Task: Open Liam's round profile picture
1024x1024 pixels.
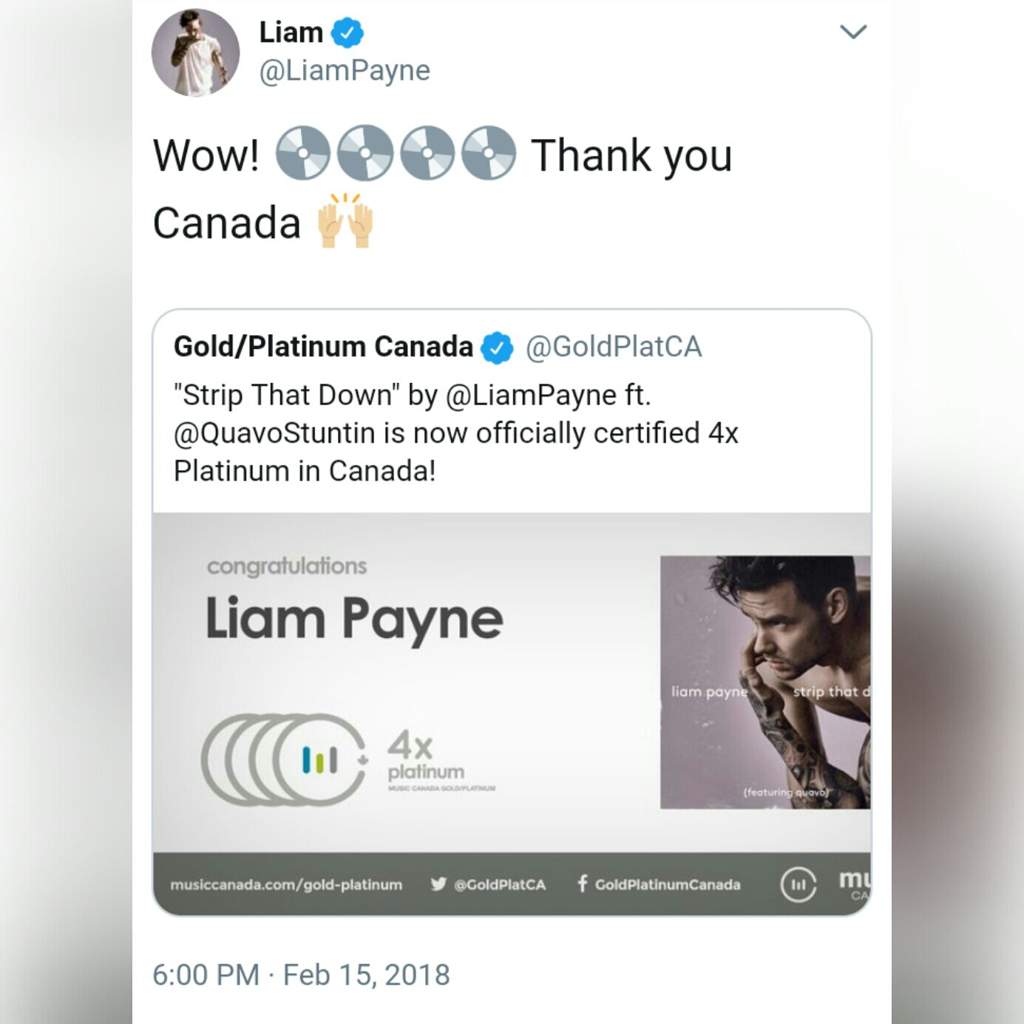Action: 195,52
